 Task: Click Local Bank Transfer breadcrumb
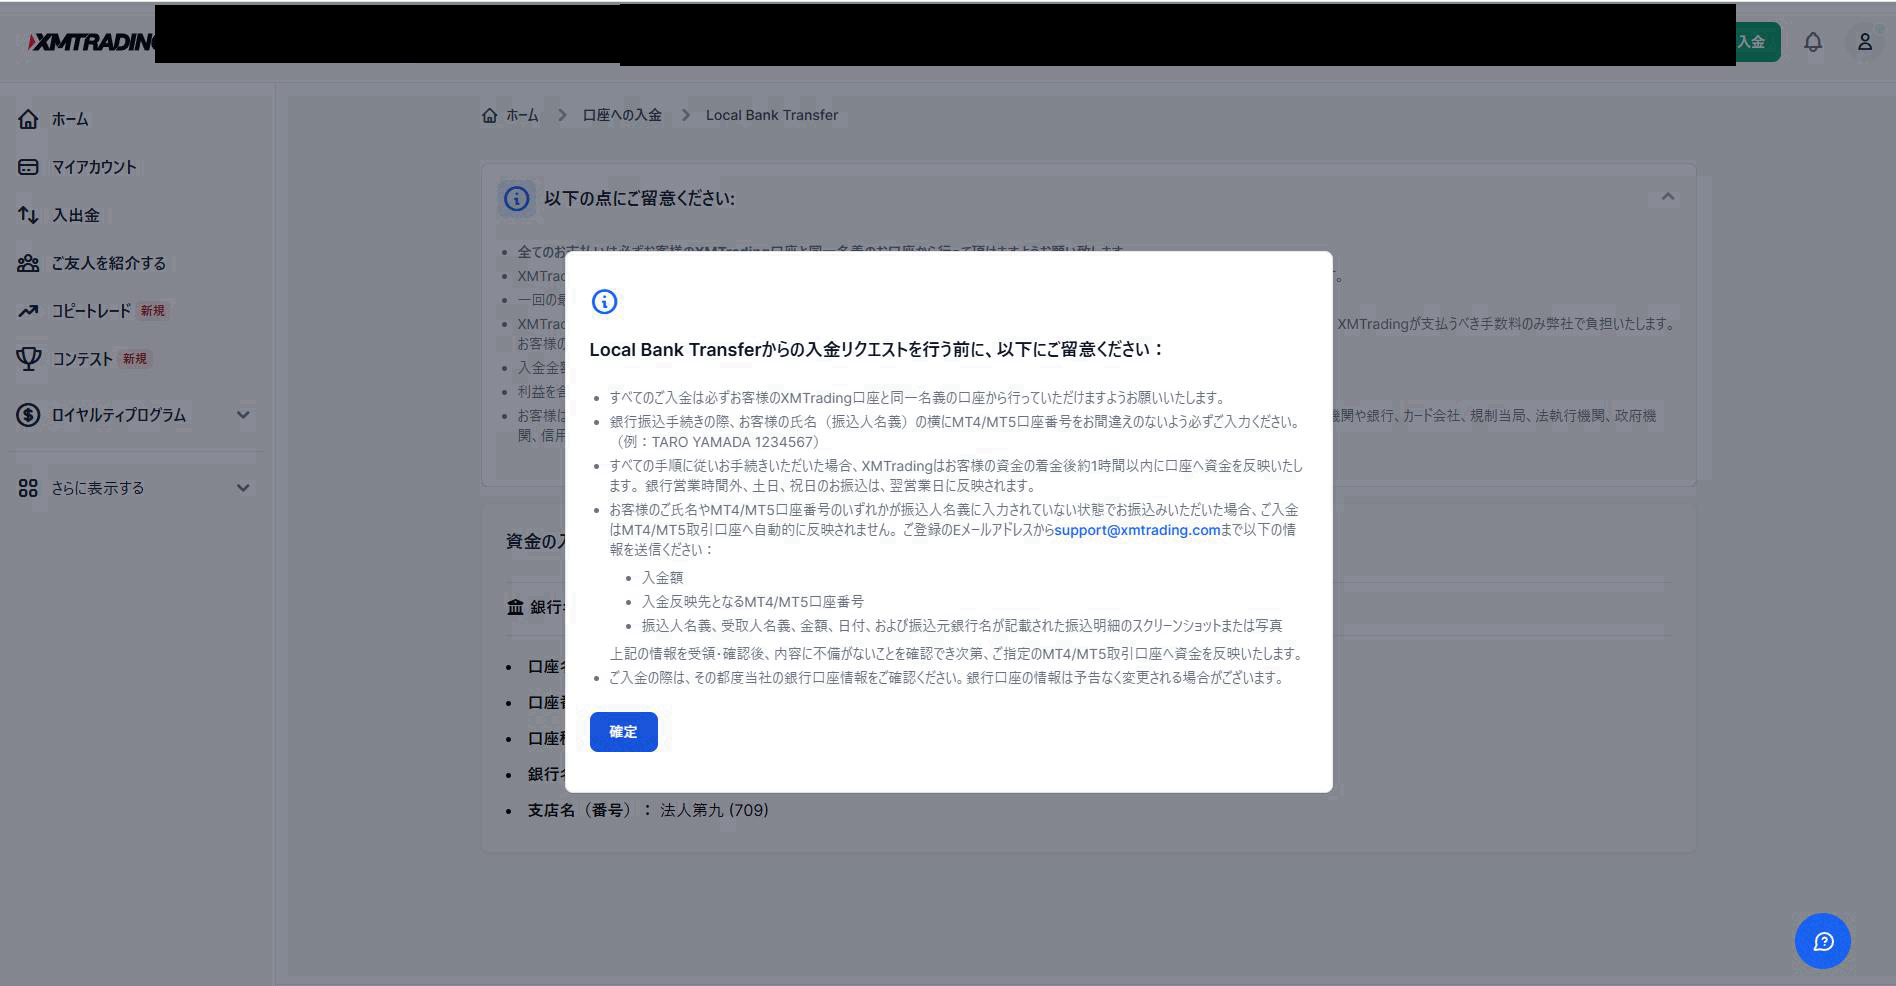772,115
